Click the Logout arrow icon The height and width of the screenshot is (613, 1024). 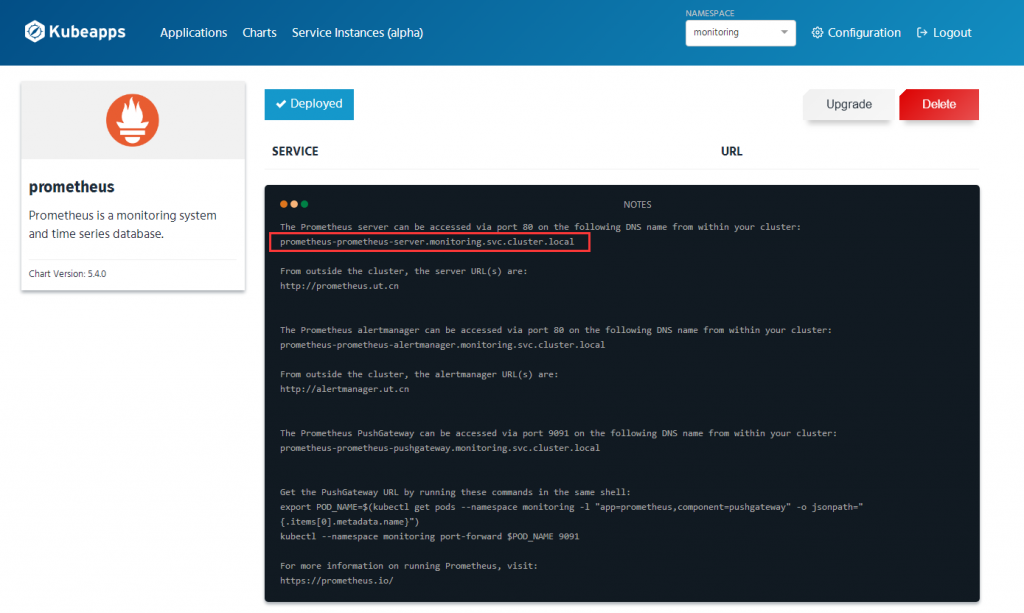coord(922,33)
